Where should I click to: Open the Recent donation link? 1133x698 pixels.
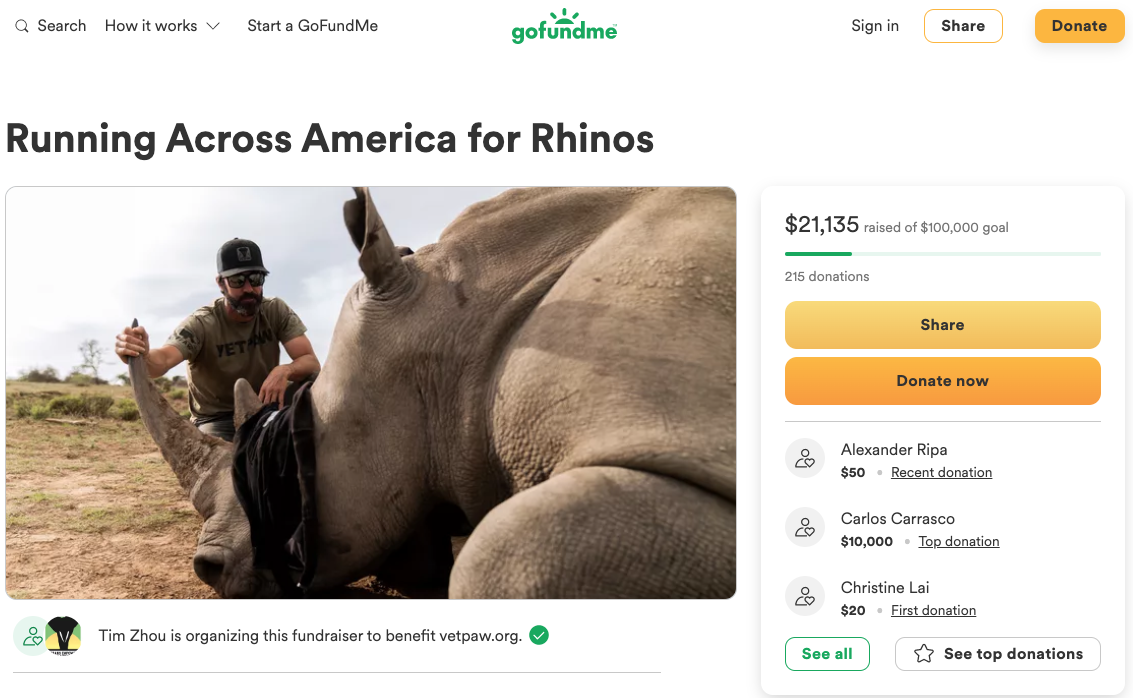pos(941,472)
